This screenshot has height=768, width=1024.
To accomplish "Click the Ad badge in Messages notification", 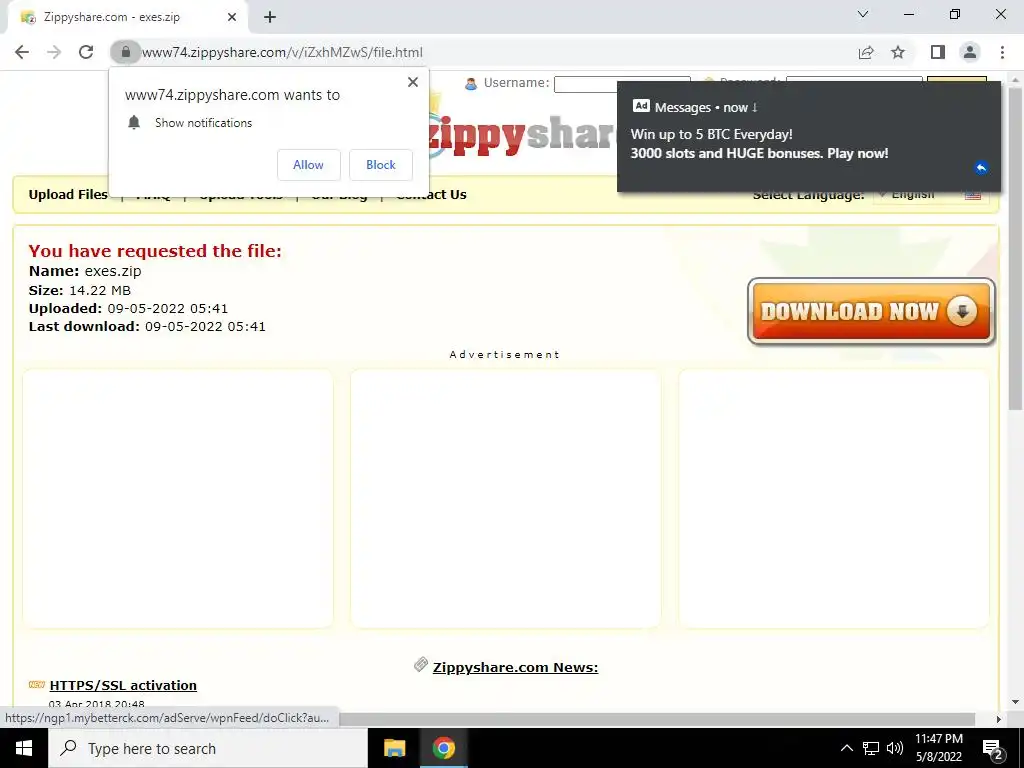I will click(x=641, y=106).
